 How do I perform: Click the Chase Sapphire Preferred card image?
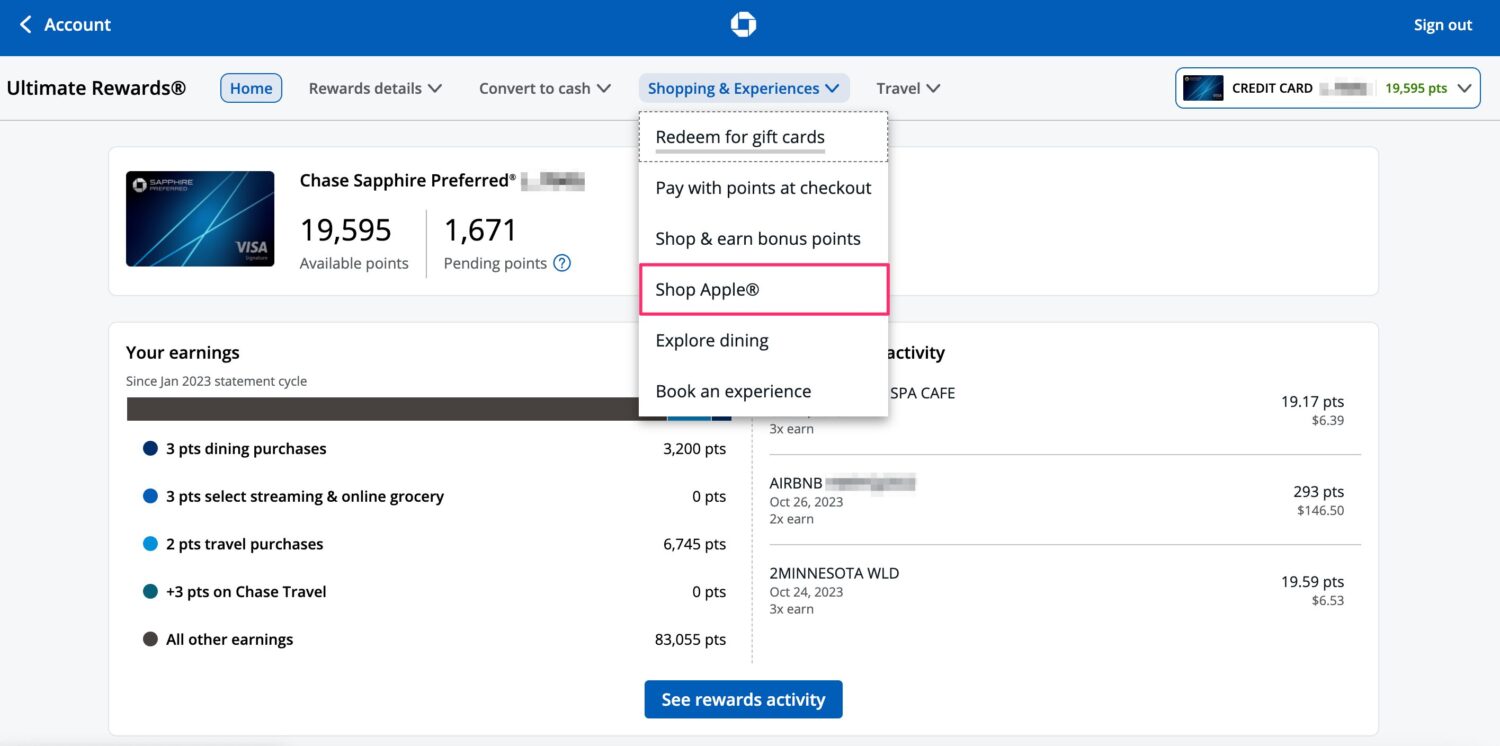[199, 218]
